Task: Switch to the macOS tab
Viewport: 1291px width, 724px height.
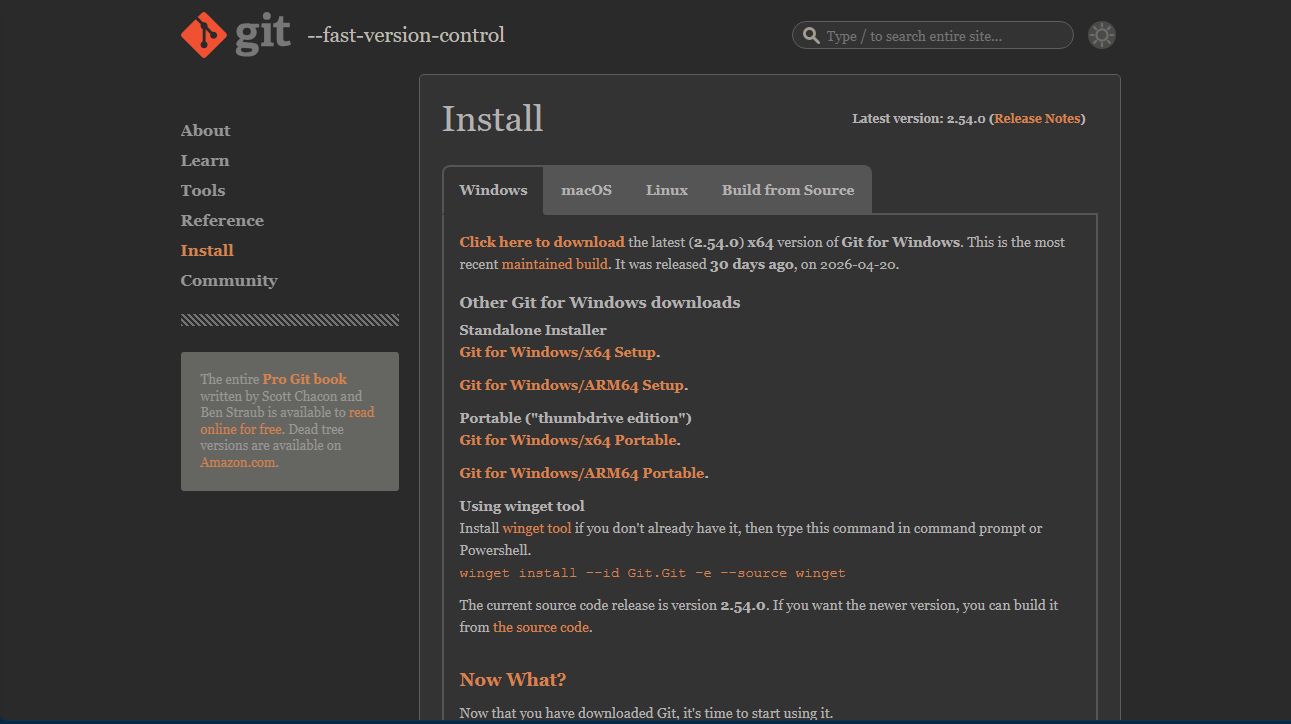Action: [586, 190]
